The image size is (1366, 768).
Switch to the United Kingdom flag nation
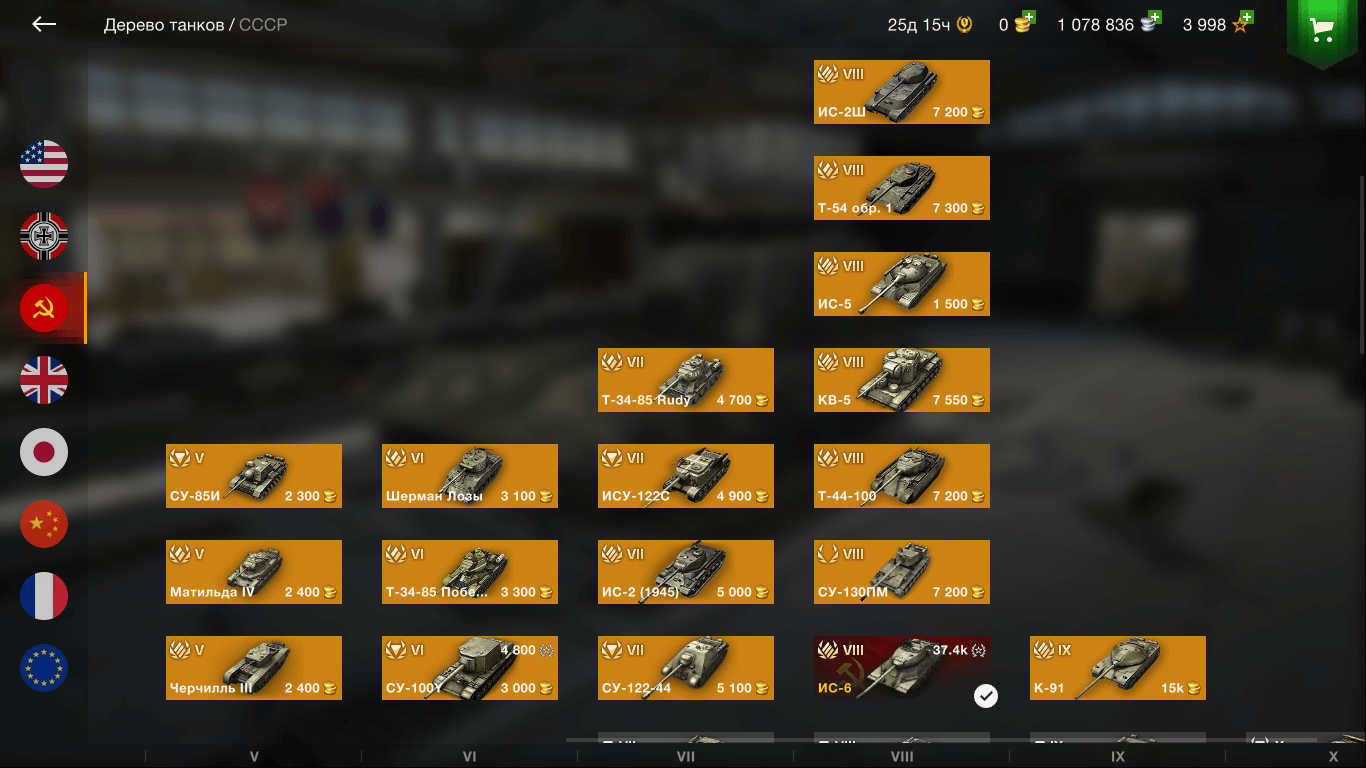44,380
